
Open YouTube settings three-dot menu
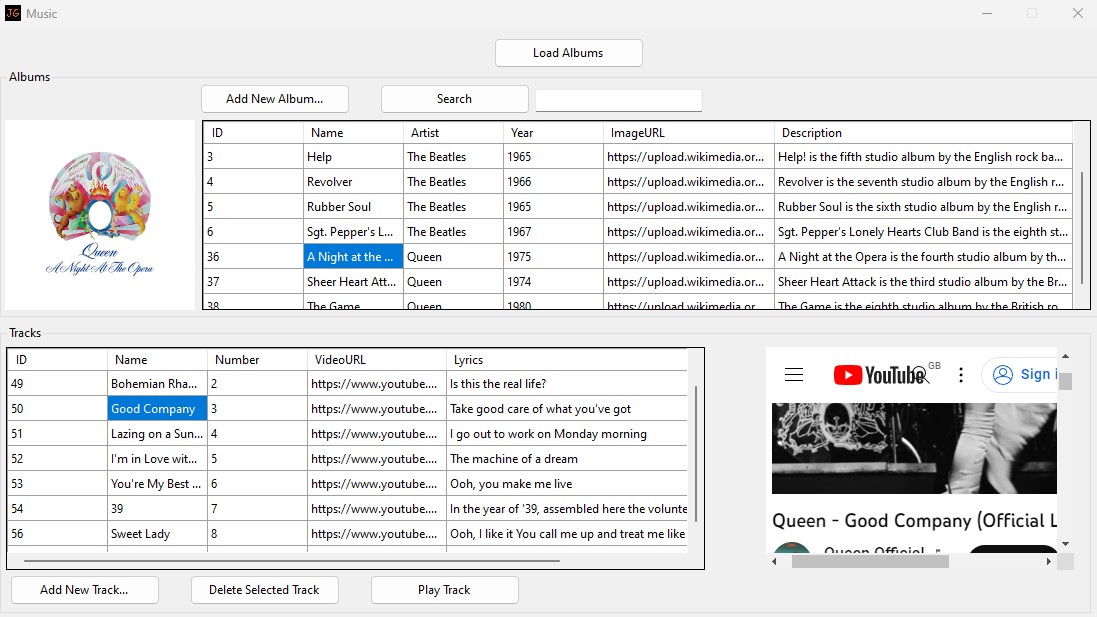961,375
